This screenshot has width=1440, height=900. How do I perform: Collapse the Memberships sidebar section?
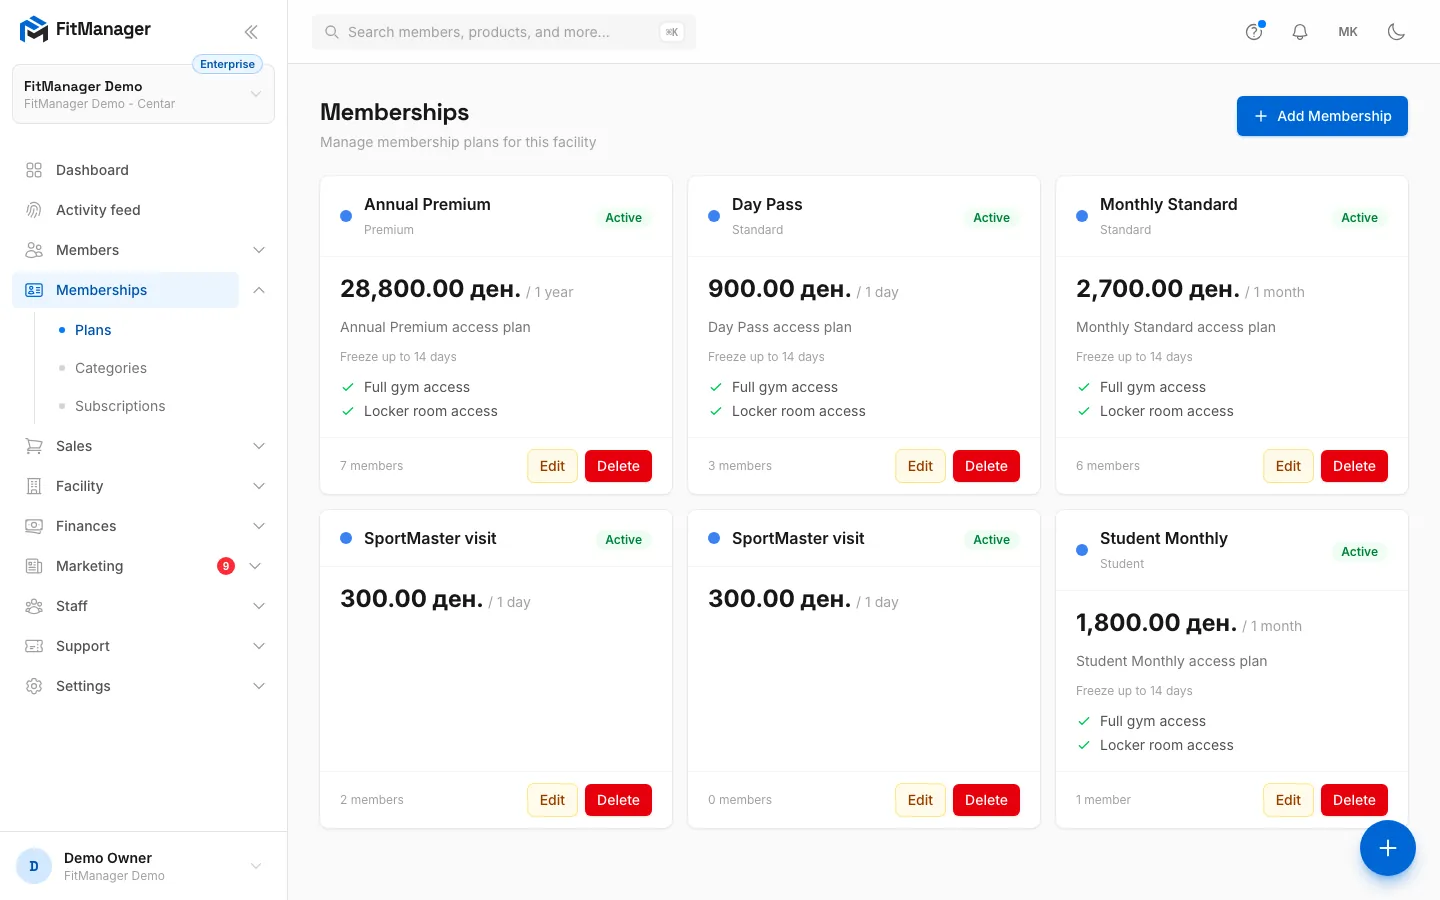tap(259, 290)
